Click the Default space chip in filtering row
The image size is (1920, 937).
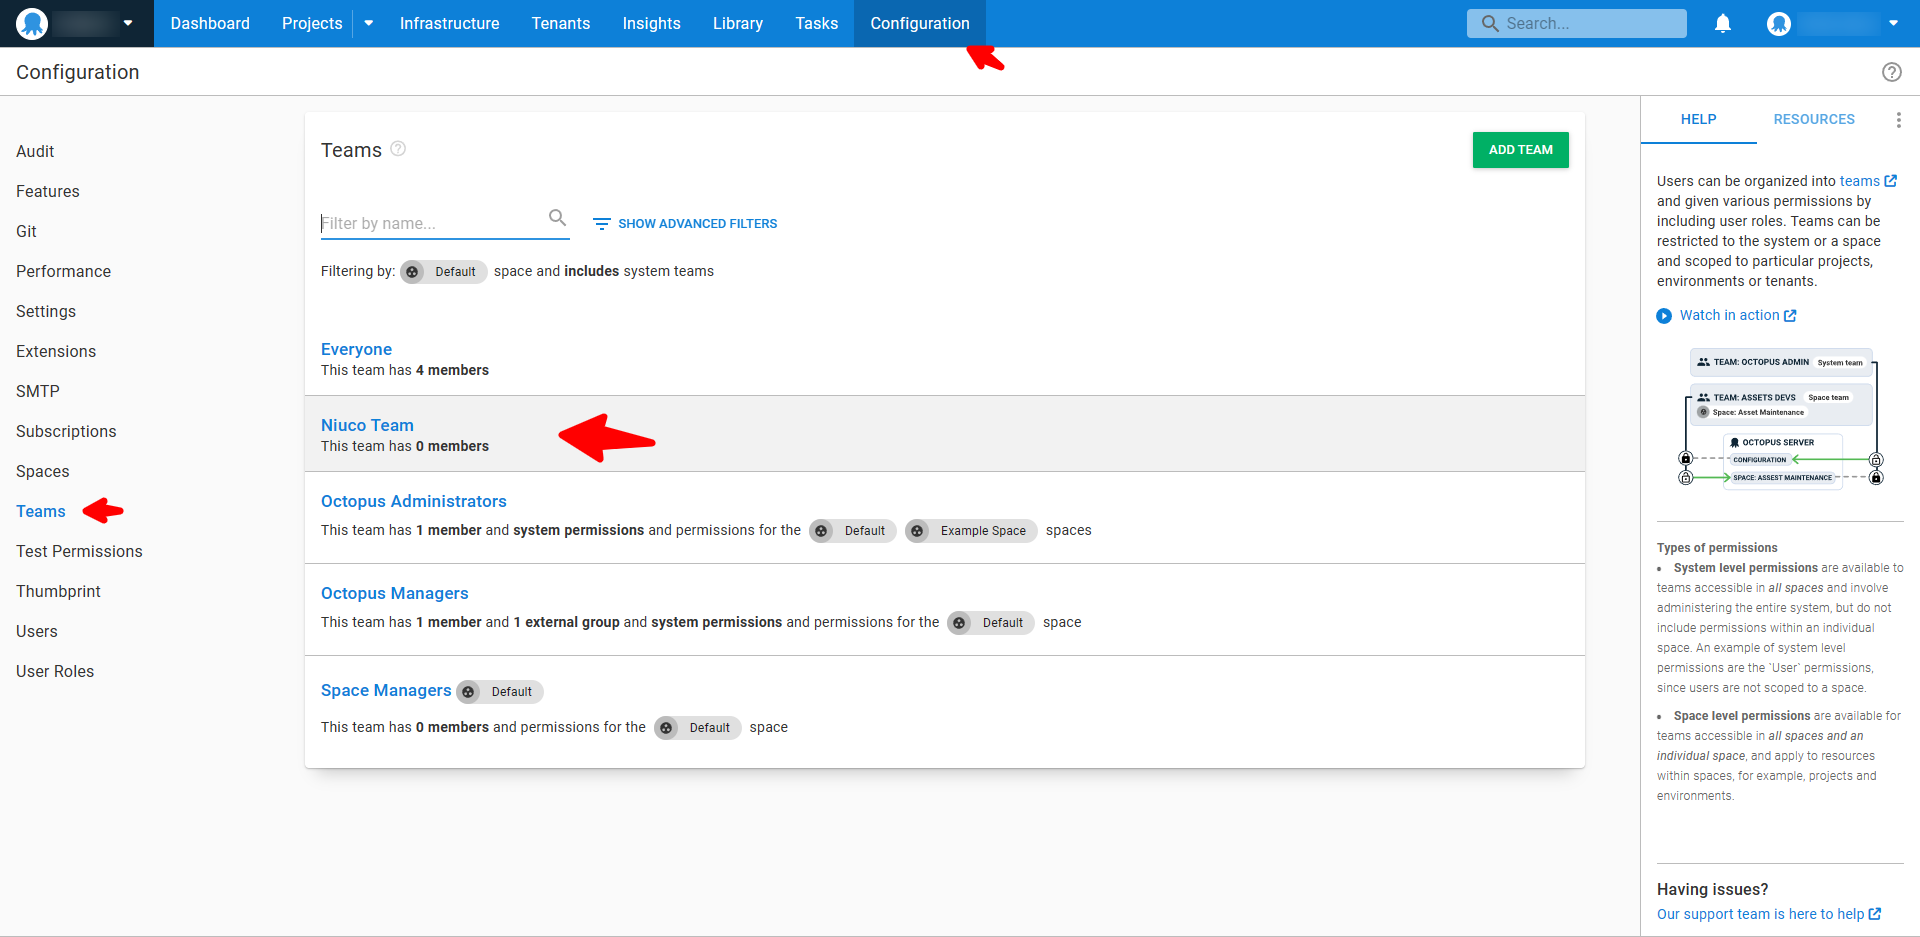click(x=444, y=272)
